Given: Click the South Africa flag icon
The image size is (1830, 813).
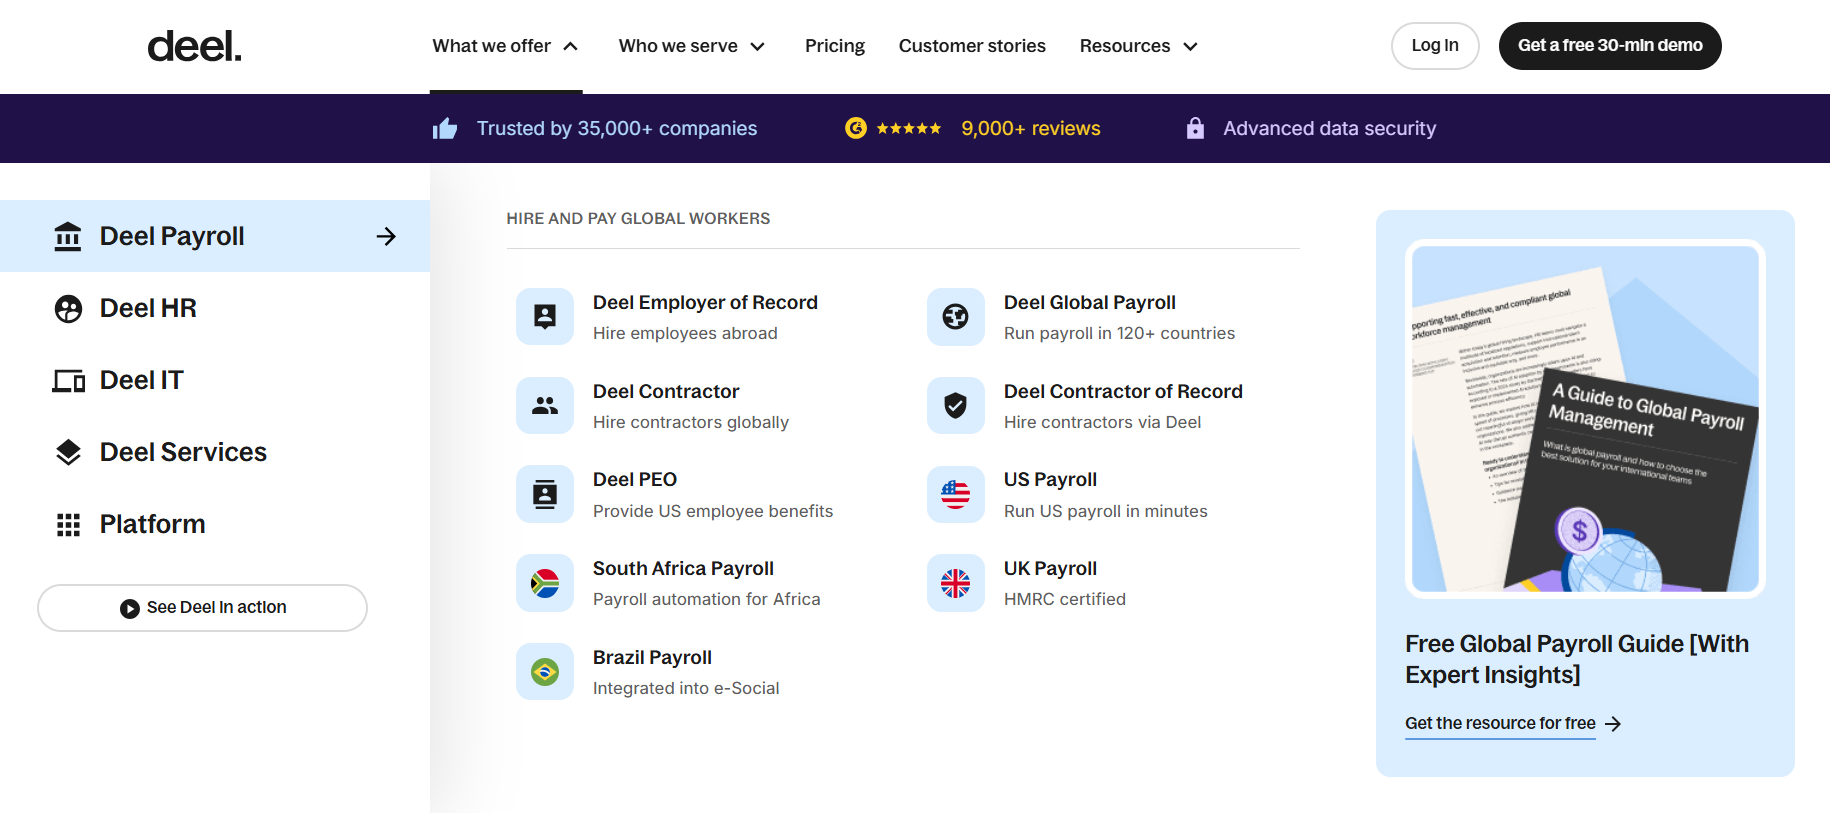Looking at the screenshot, I should 545,583.
